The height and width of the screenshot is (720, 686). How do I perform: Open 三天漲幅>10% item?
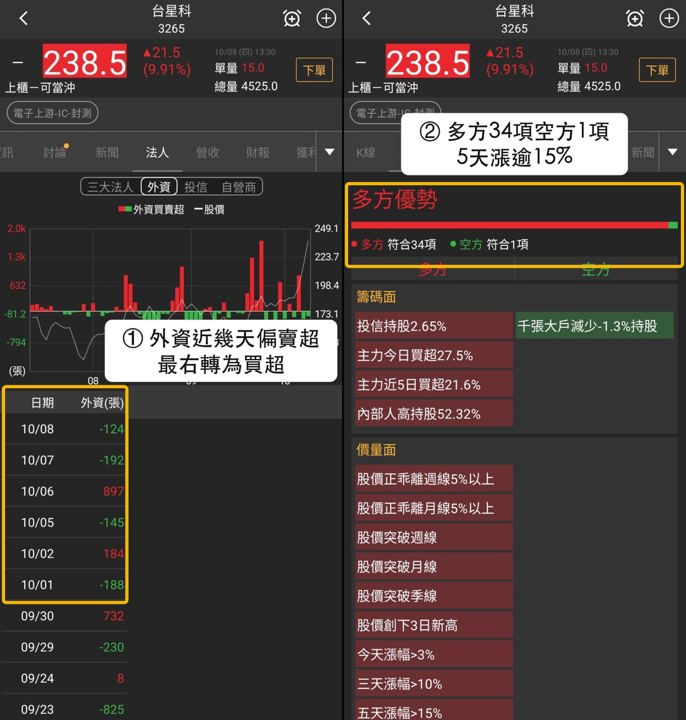[x=433, y=684]
